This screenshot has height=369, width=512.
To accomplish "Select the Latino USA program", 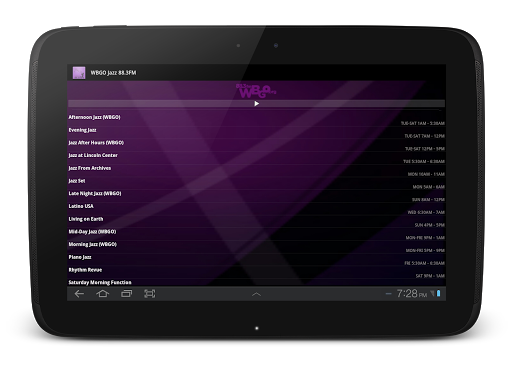I will 81,206.
